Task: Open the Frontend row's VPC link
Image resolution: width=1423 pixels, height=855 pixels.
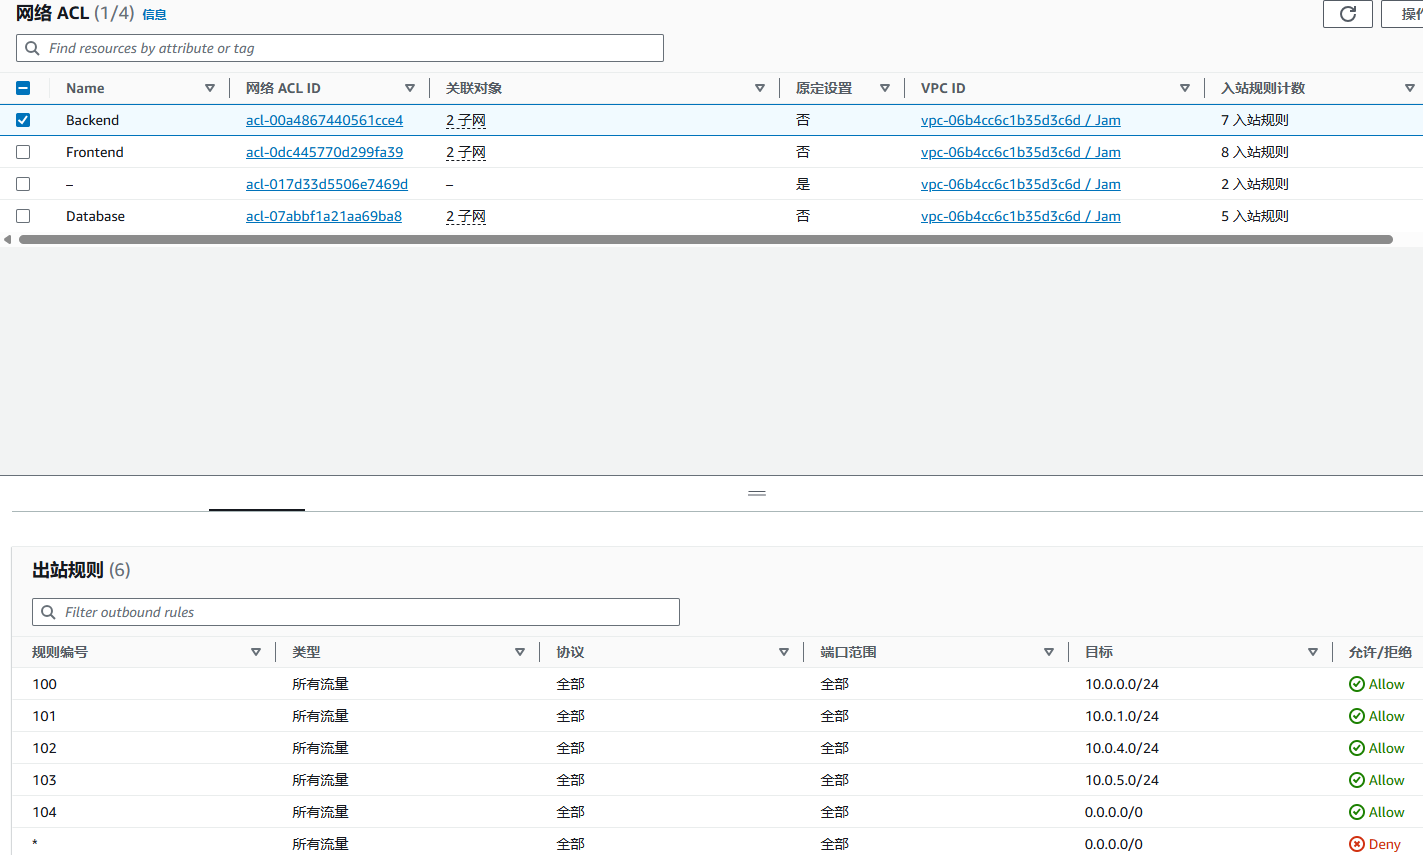Action: point(1020,152)
